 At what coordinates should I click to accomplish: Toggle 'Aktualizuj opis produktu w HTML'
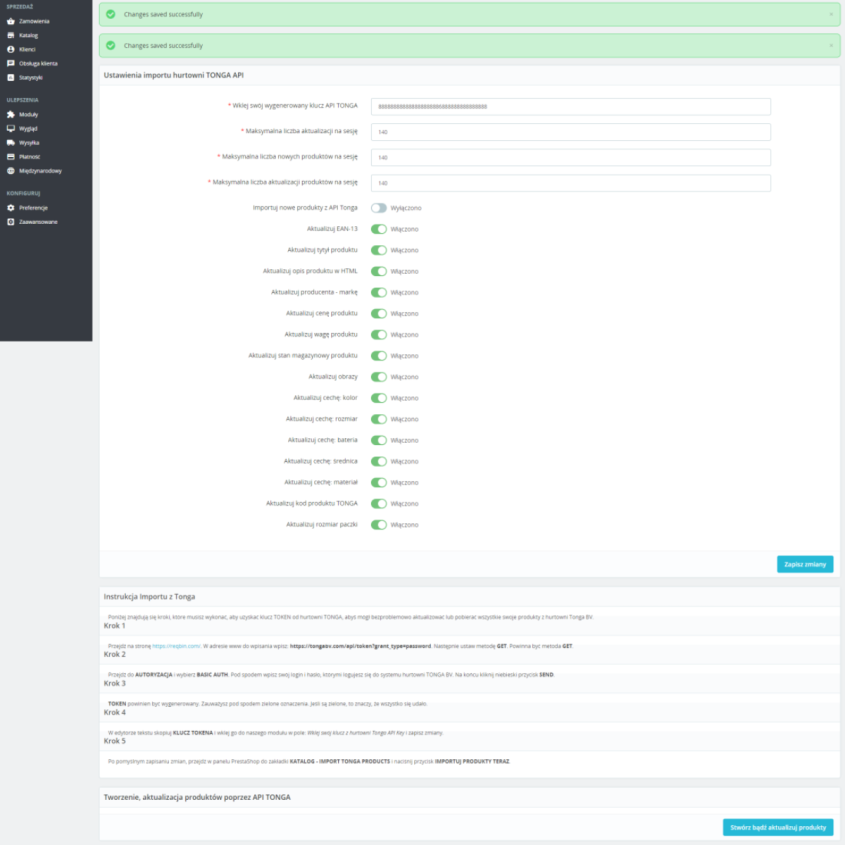coord(379,271)
